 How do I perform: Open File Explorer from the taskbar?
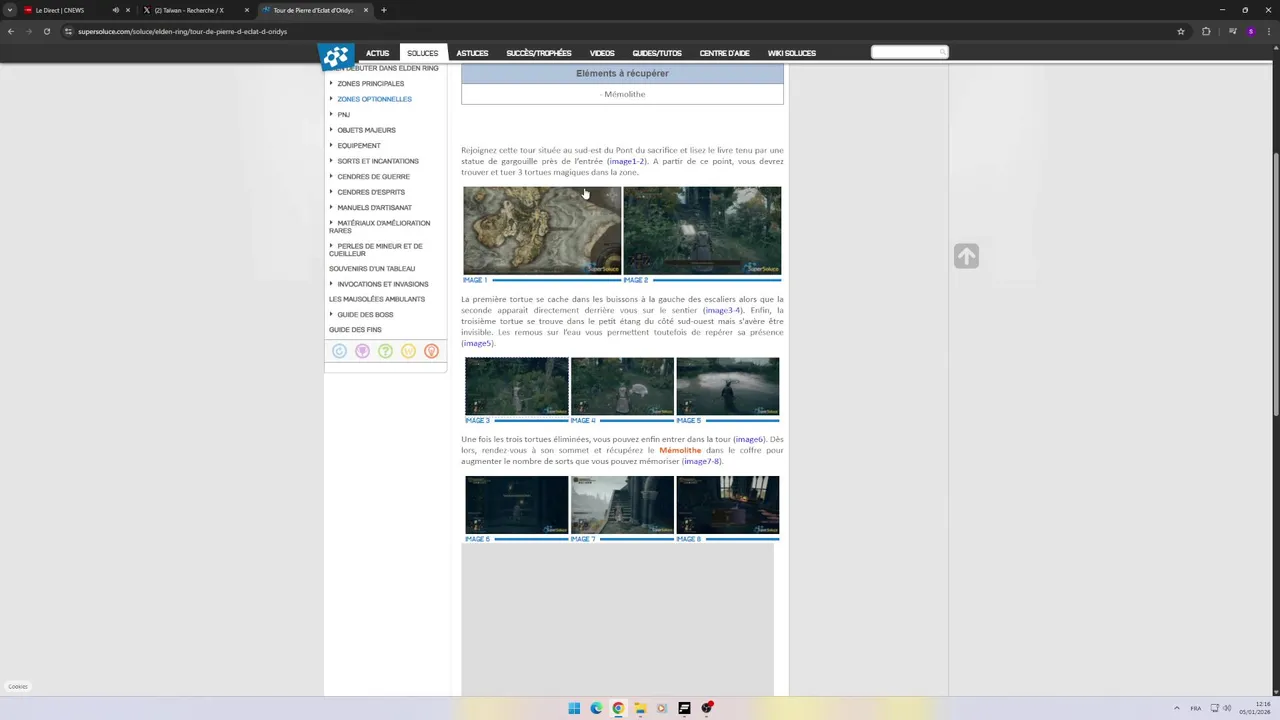point(640,708)
